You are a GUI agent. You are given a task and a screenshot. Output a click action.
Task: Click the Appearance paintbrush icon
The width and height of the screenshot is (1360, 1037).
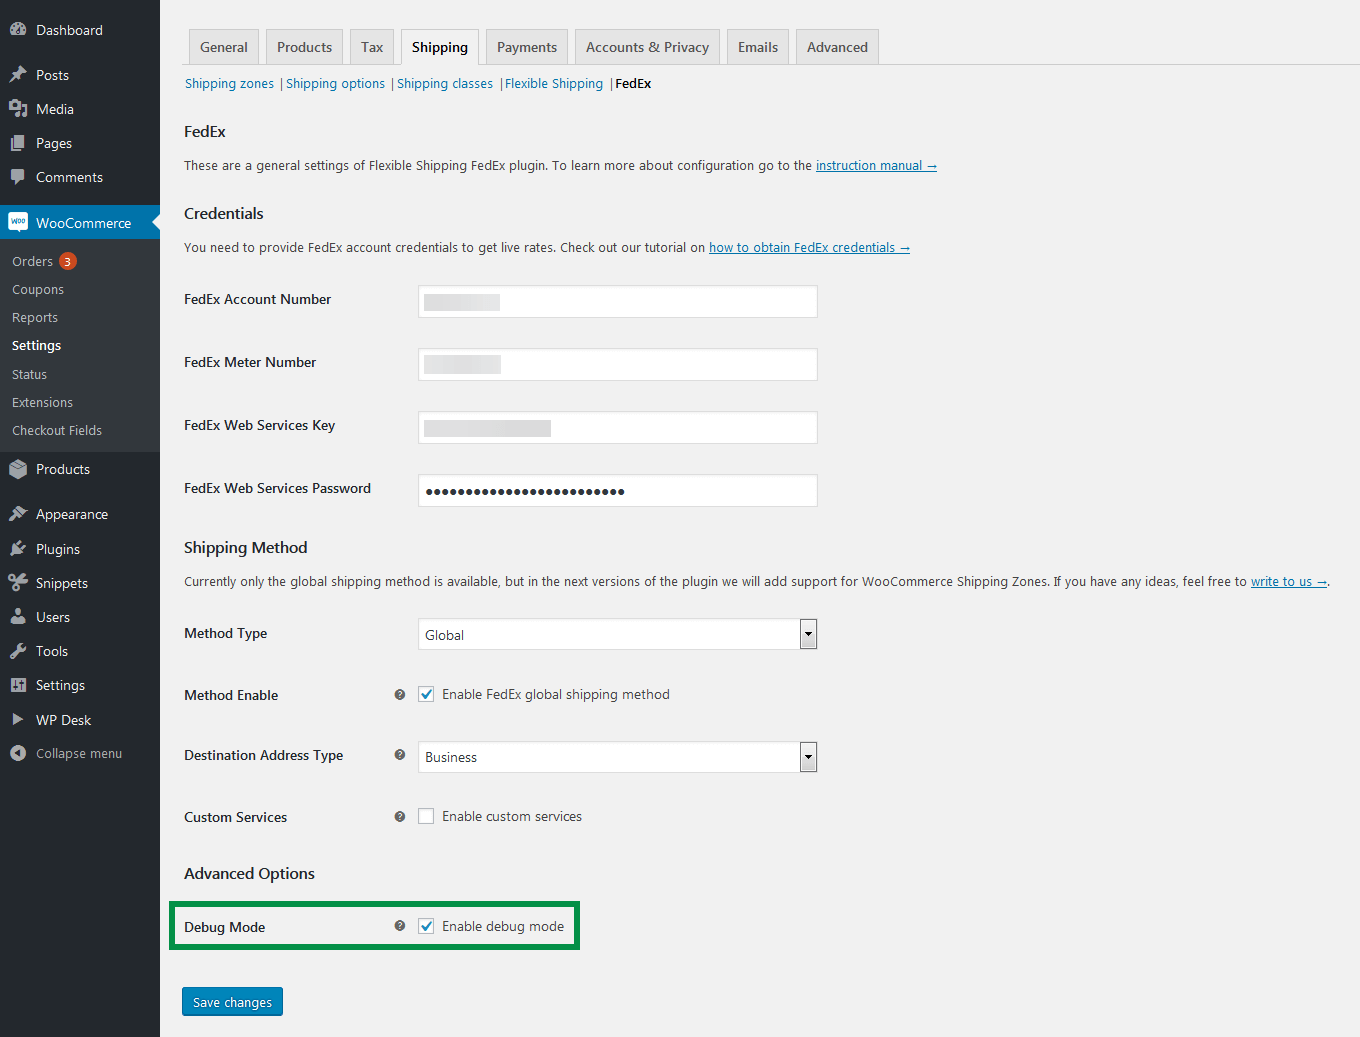18,514
